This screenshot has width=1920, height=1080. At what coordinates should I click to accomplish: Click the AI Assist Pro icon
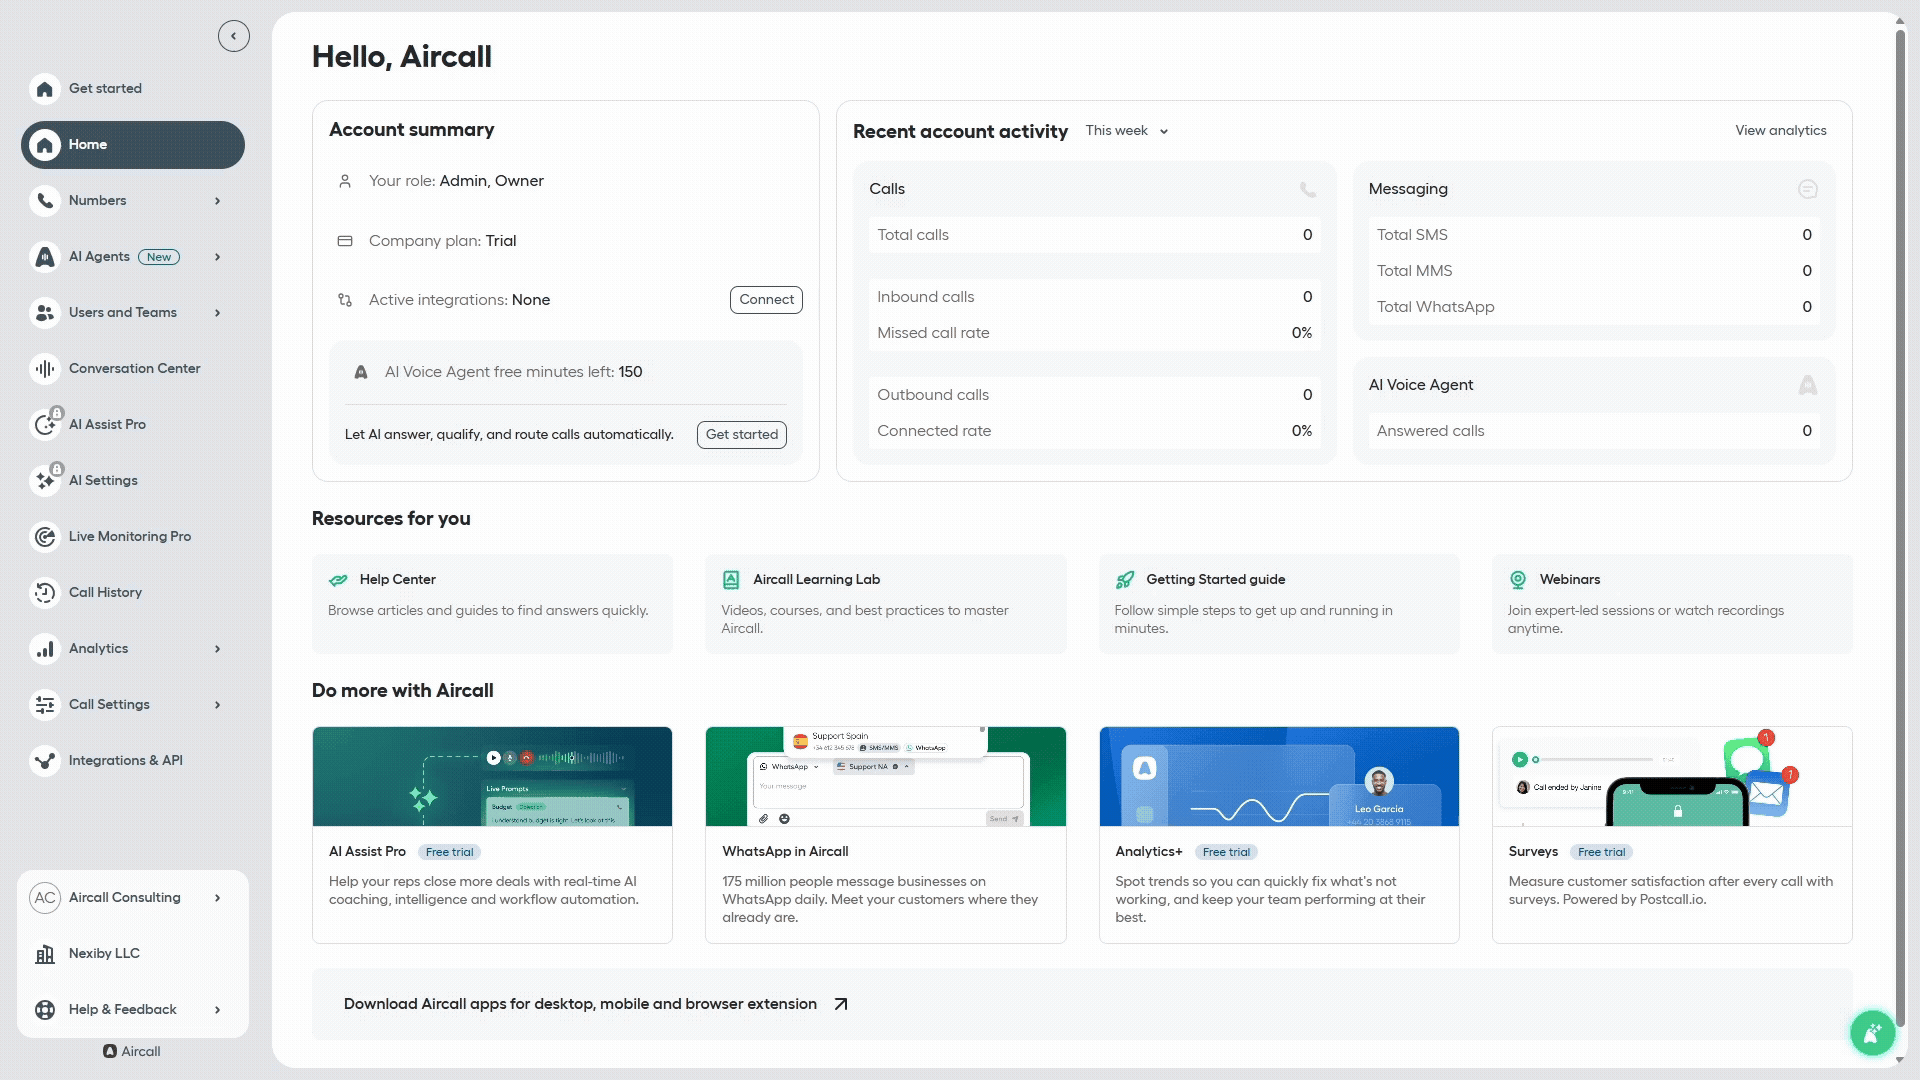[44, 425]
